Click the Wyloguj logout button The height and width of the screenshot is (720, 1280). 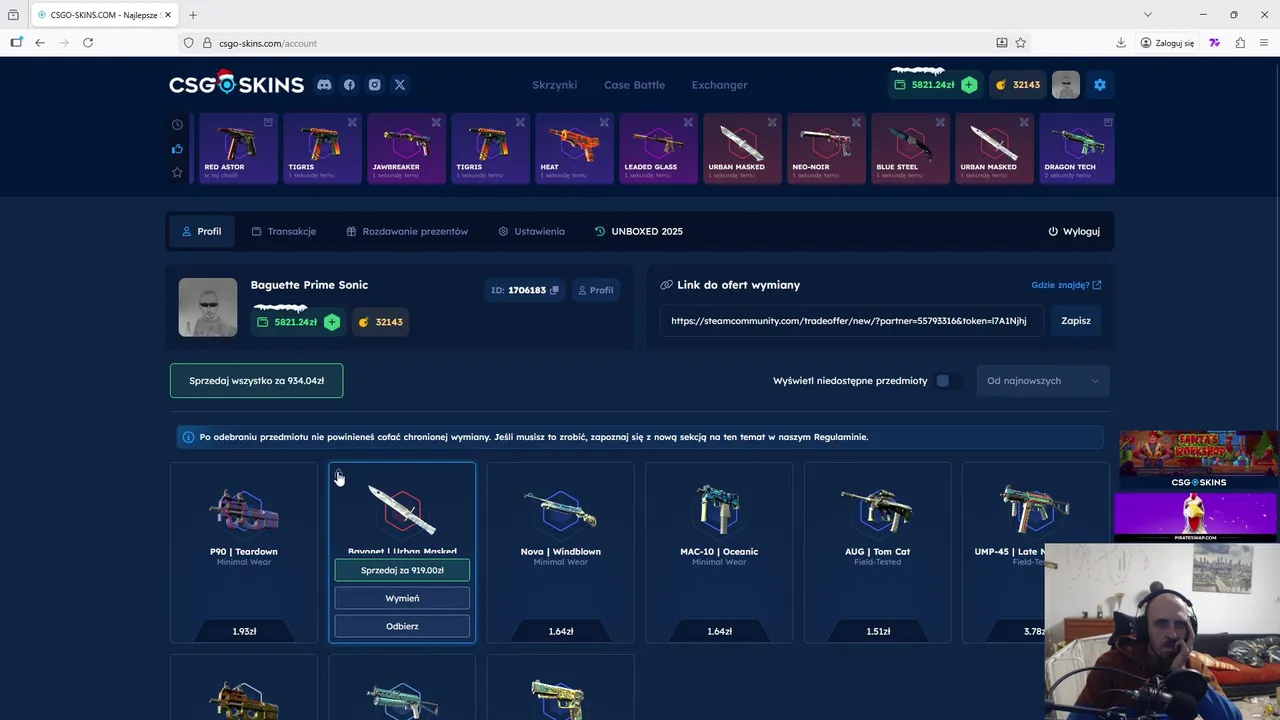coord(1074,231)
